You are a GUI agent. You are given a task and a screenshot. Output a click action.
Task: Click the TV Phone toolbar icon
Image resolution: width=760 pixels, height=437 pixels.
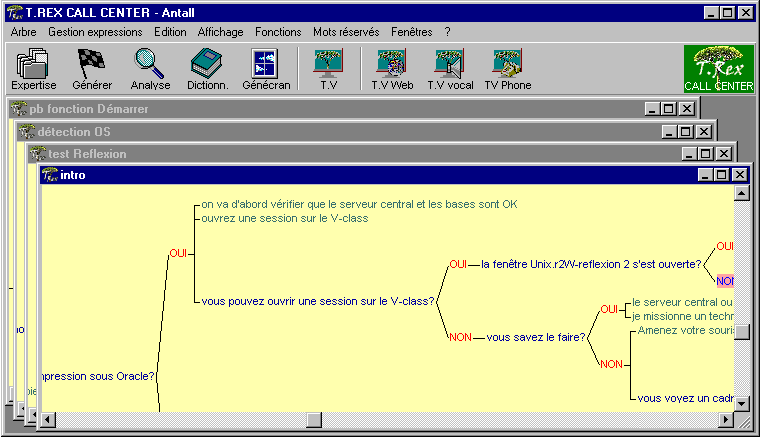[x=508, y=70]
